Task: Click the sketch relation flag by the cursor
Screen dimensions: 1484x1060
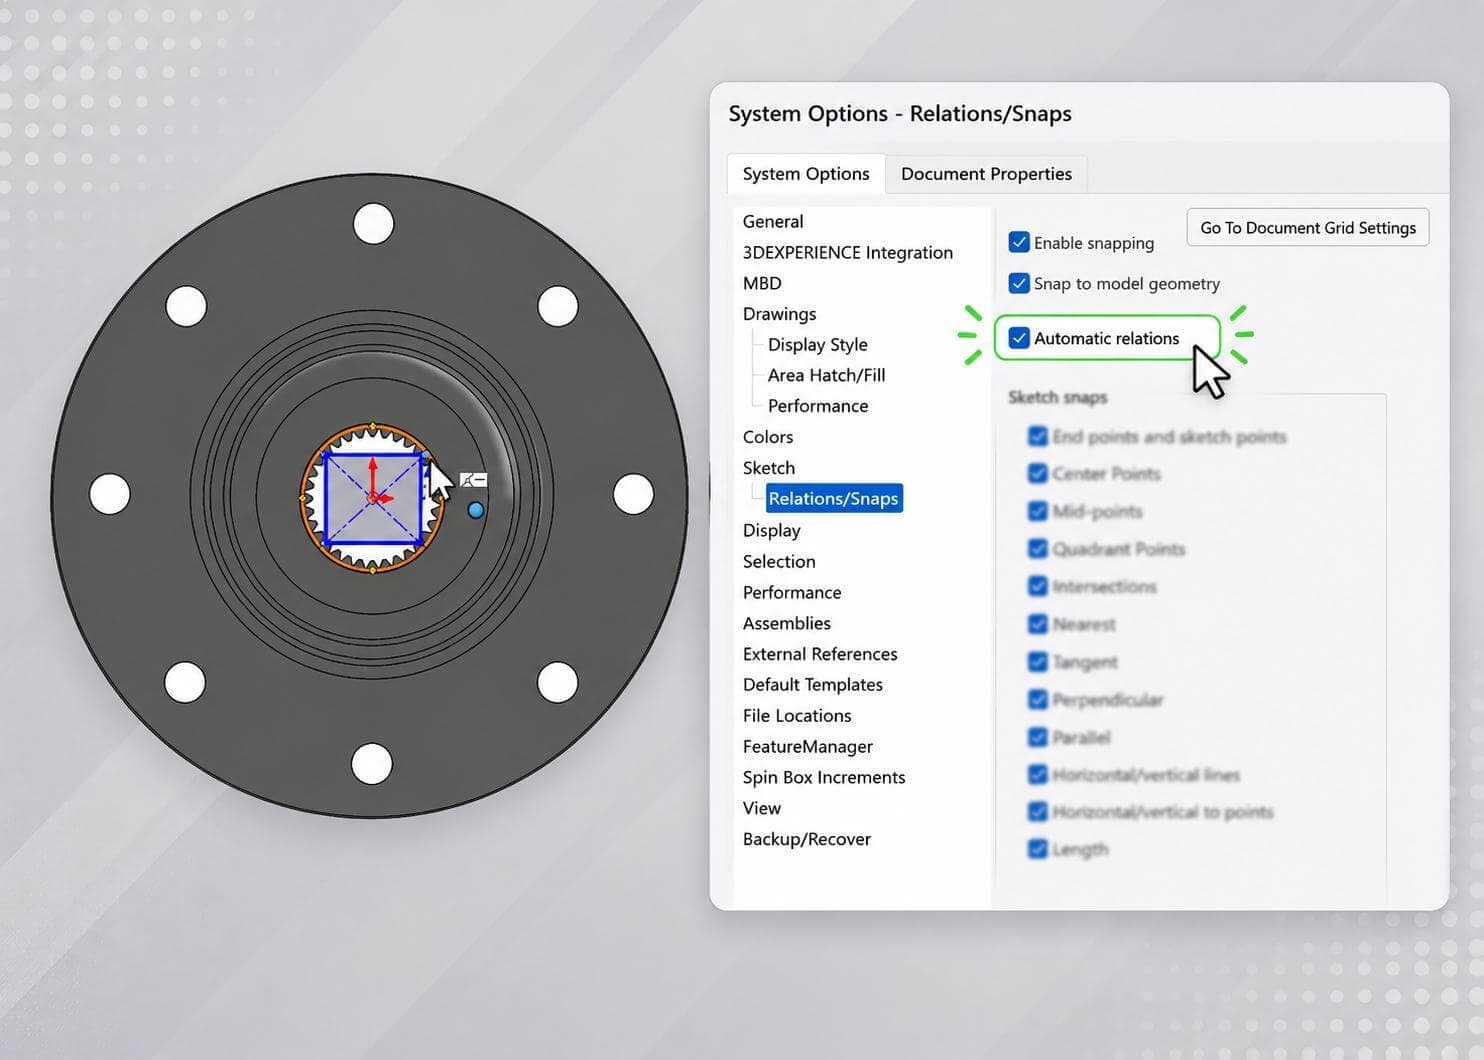Action: (473, 481)
